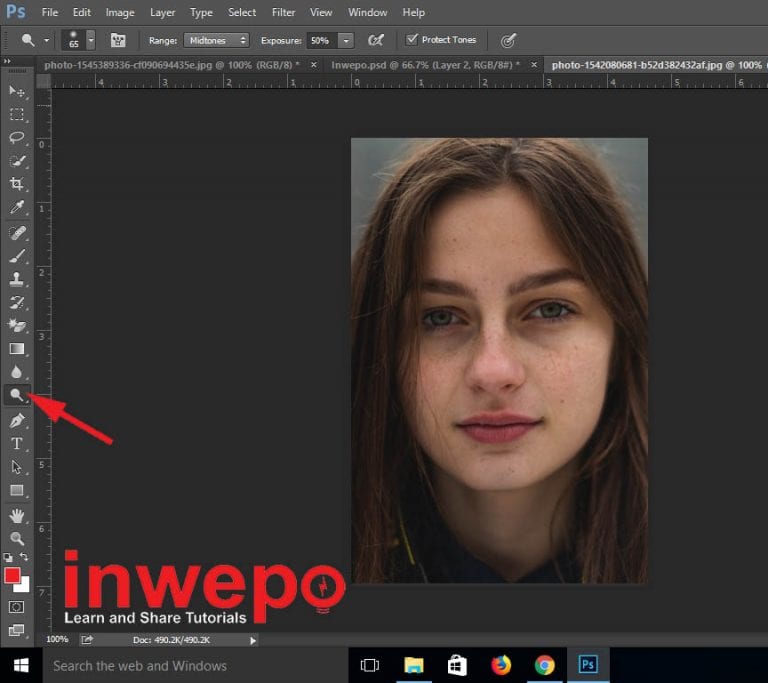Expand the collapsed toolbox panel arrows
The height and width of the screenshot is (683, 768).
click(x=7, y=61)
